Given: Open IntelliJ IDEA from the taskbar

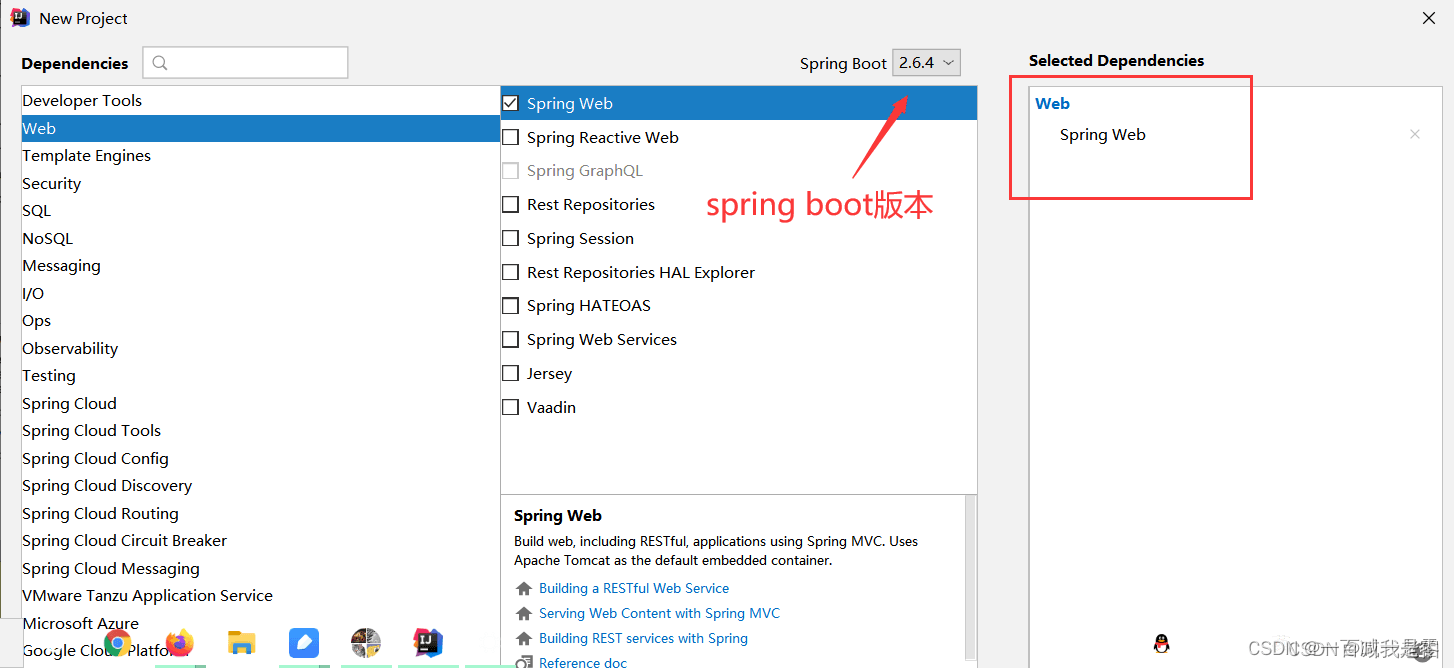Looking at the screenshot, I should click(428, 642).
